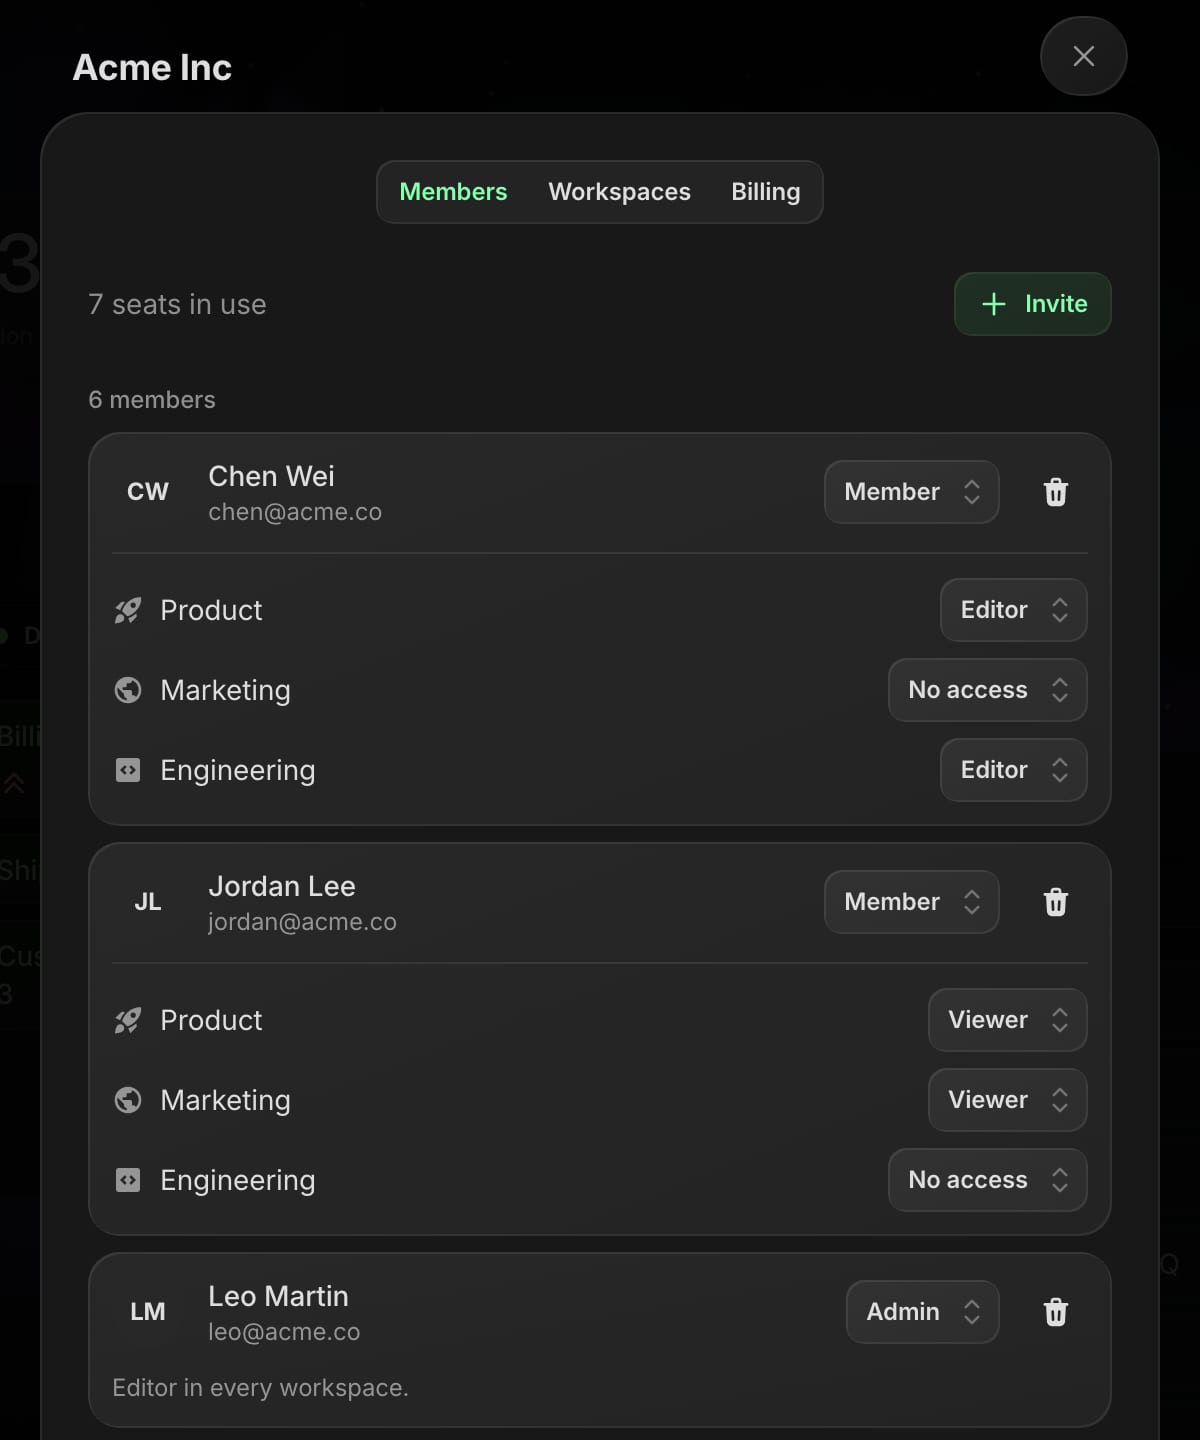Open Chen Wei's Engineering Editor dropdown
This screenshot has height=1440, width=1200.
(1014, 770)
